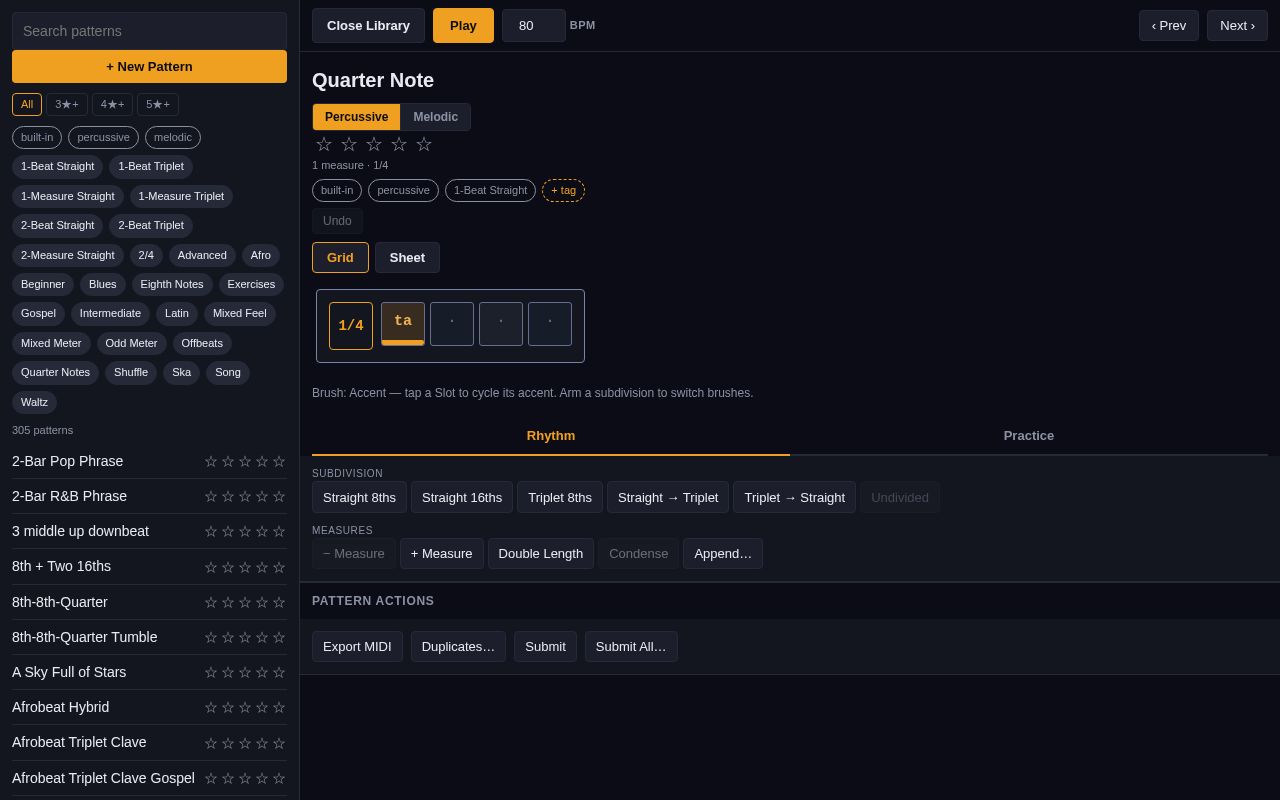Image resolution: width=1280 pixels, height=800 pixels.
Task: Start playback with Play button
Action: tap(463, 26)
